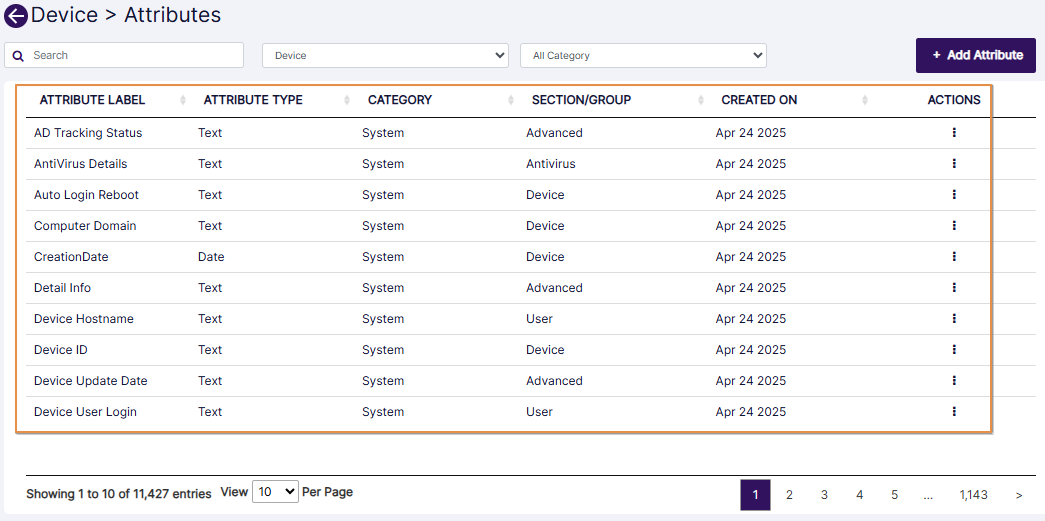Screen dimensions: 1045x521
Task: Change the entries per page dropdown
Action: 275,492
